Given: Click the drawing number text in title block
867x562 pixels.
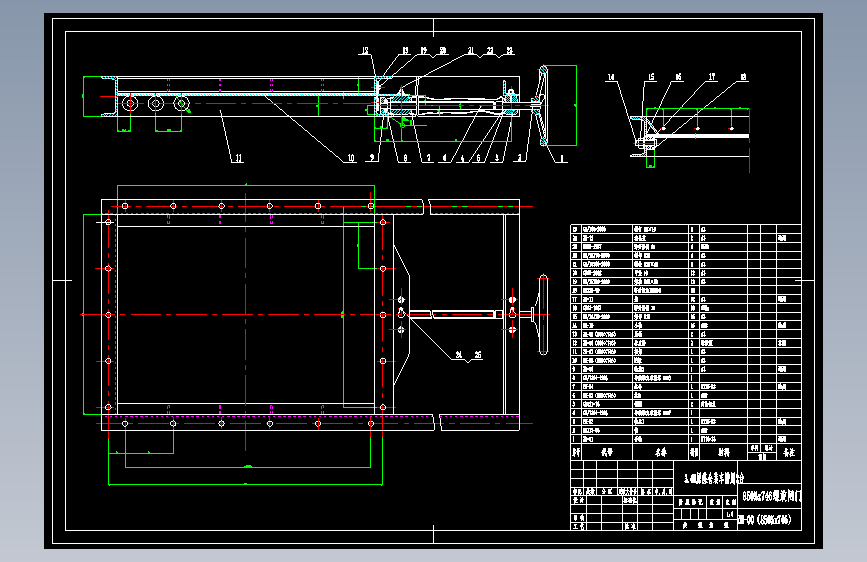Looking at the screenshot, I should (x=766, y=520).
